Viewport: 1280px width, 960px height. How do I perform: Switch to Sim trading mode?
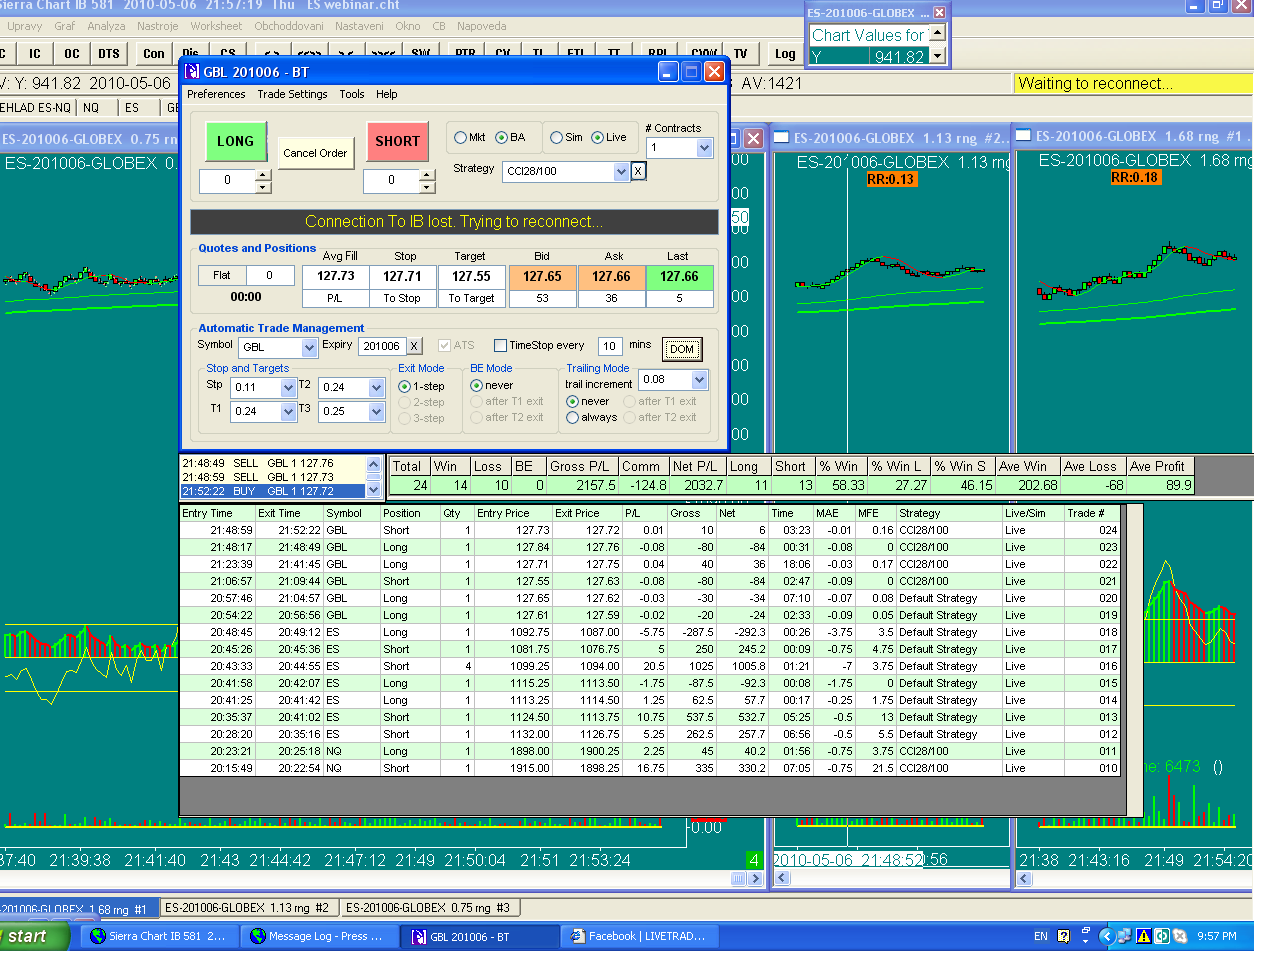tap(557, 138)
